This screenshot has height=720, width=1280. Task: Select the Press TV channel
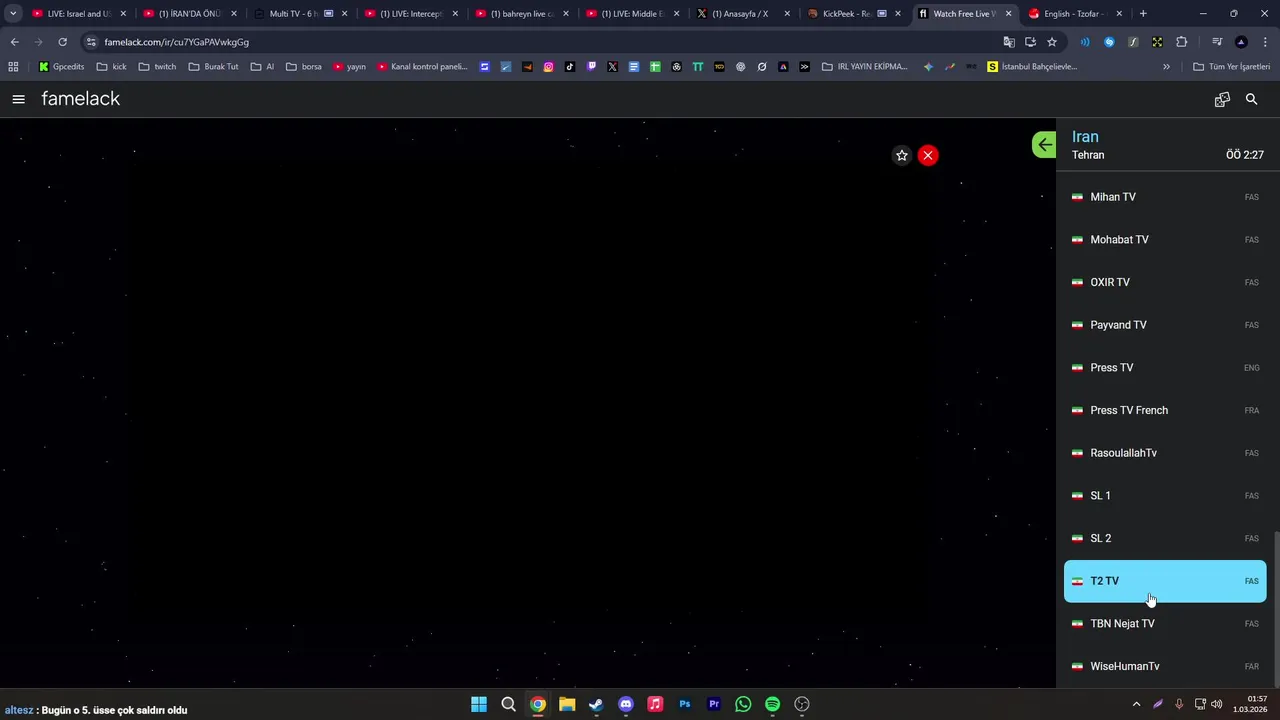pos(1165,368)
